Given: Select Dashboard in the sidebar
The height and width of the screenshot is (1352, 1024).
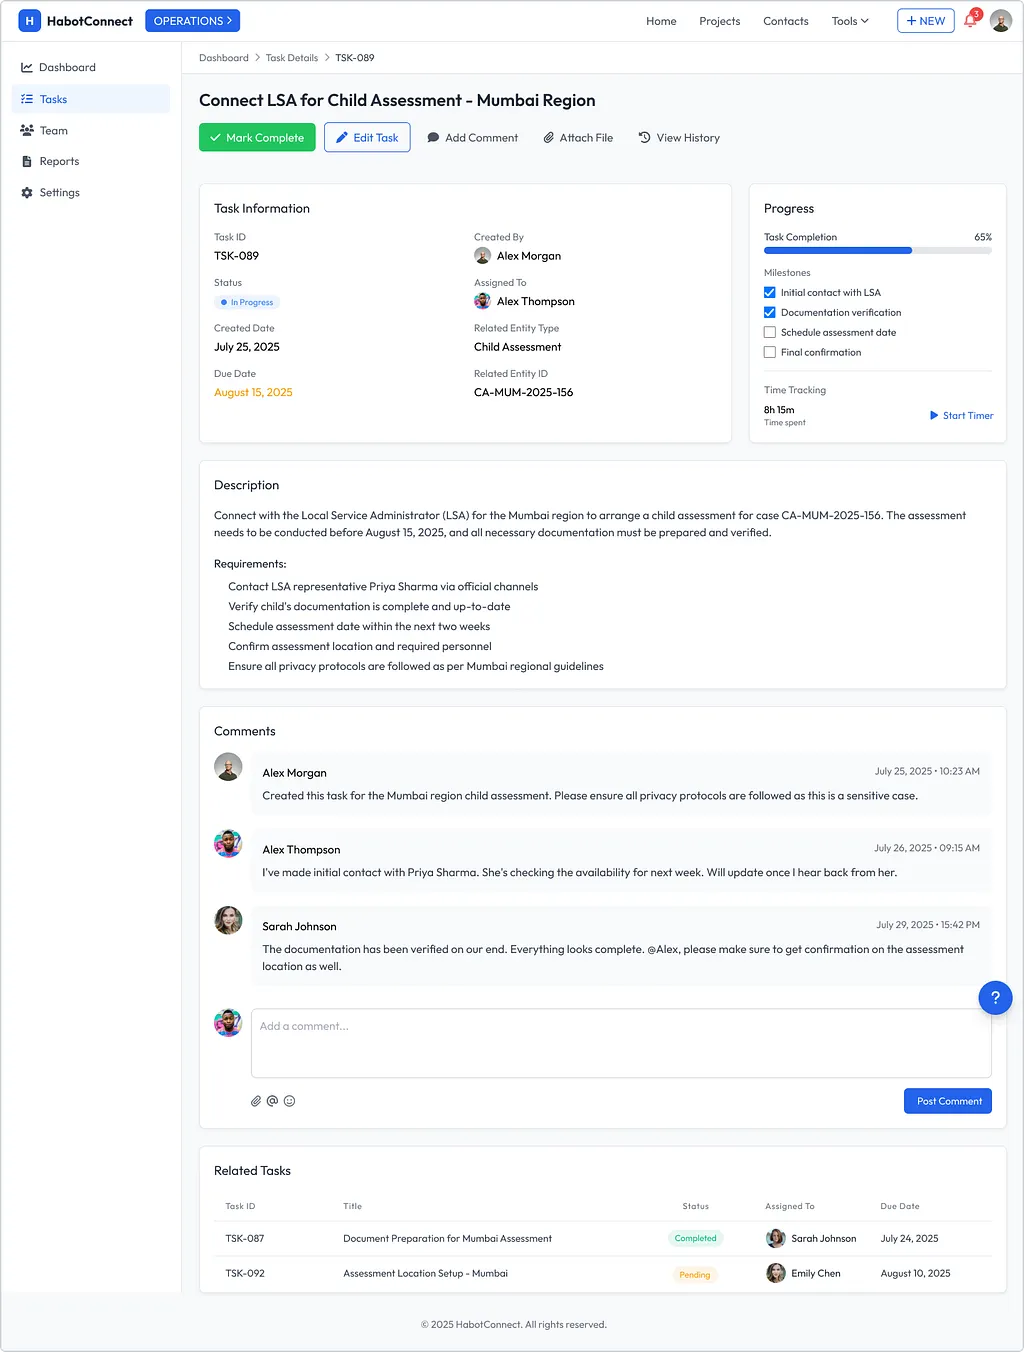Looking at the screenshot, I should 91,68.
